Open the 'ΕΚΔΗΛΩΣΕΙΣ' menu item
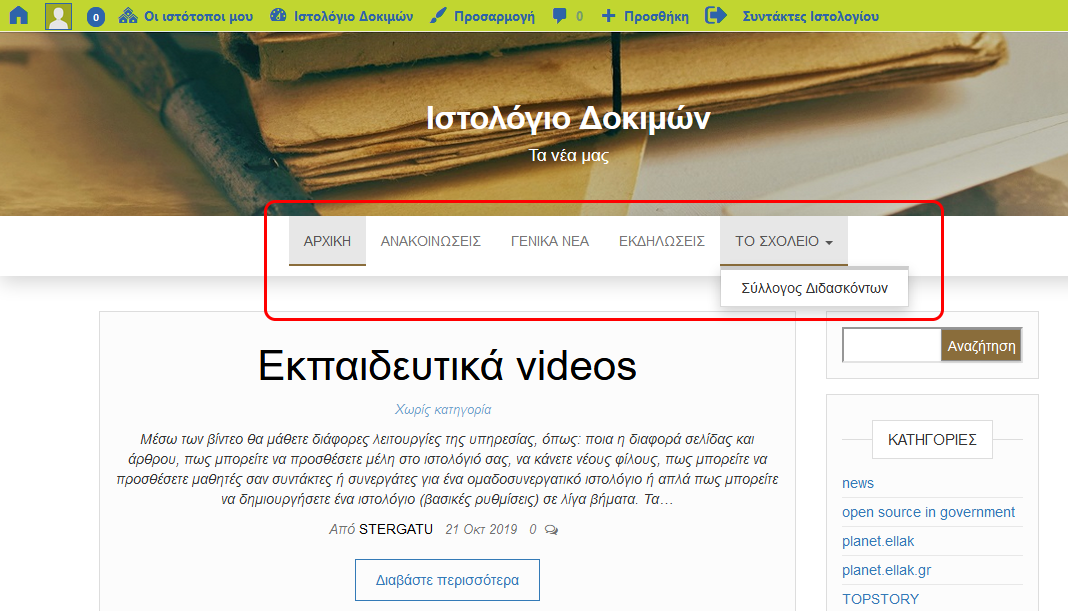This screenshot has width=1068, height=611. click(x=661, y=241)
